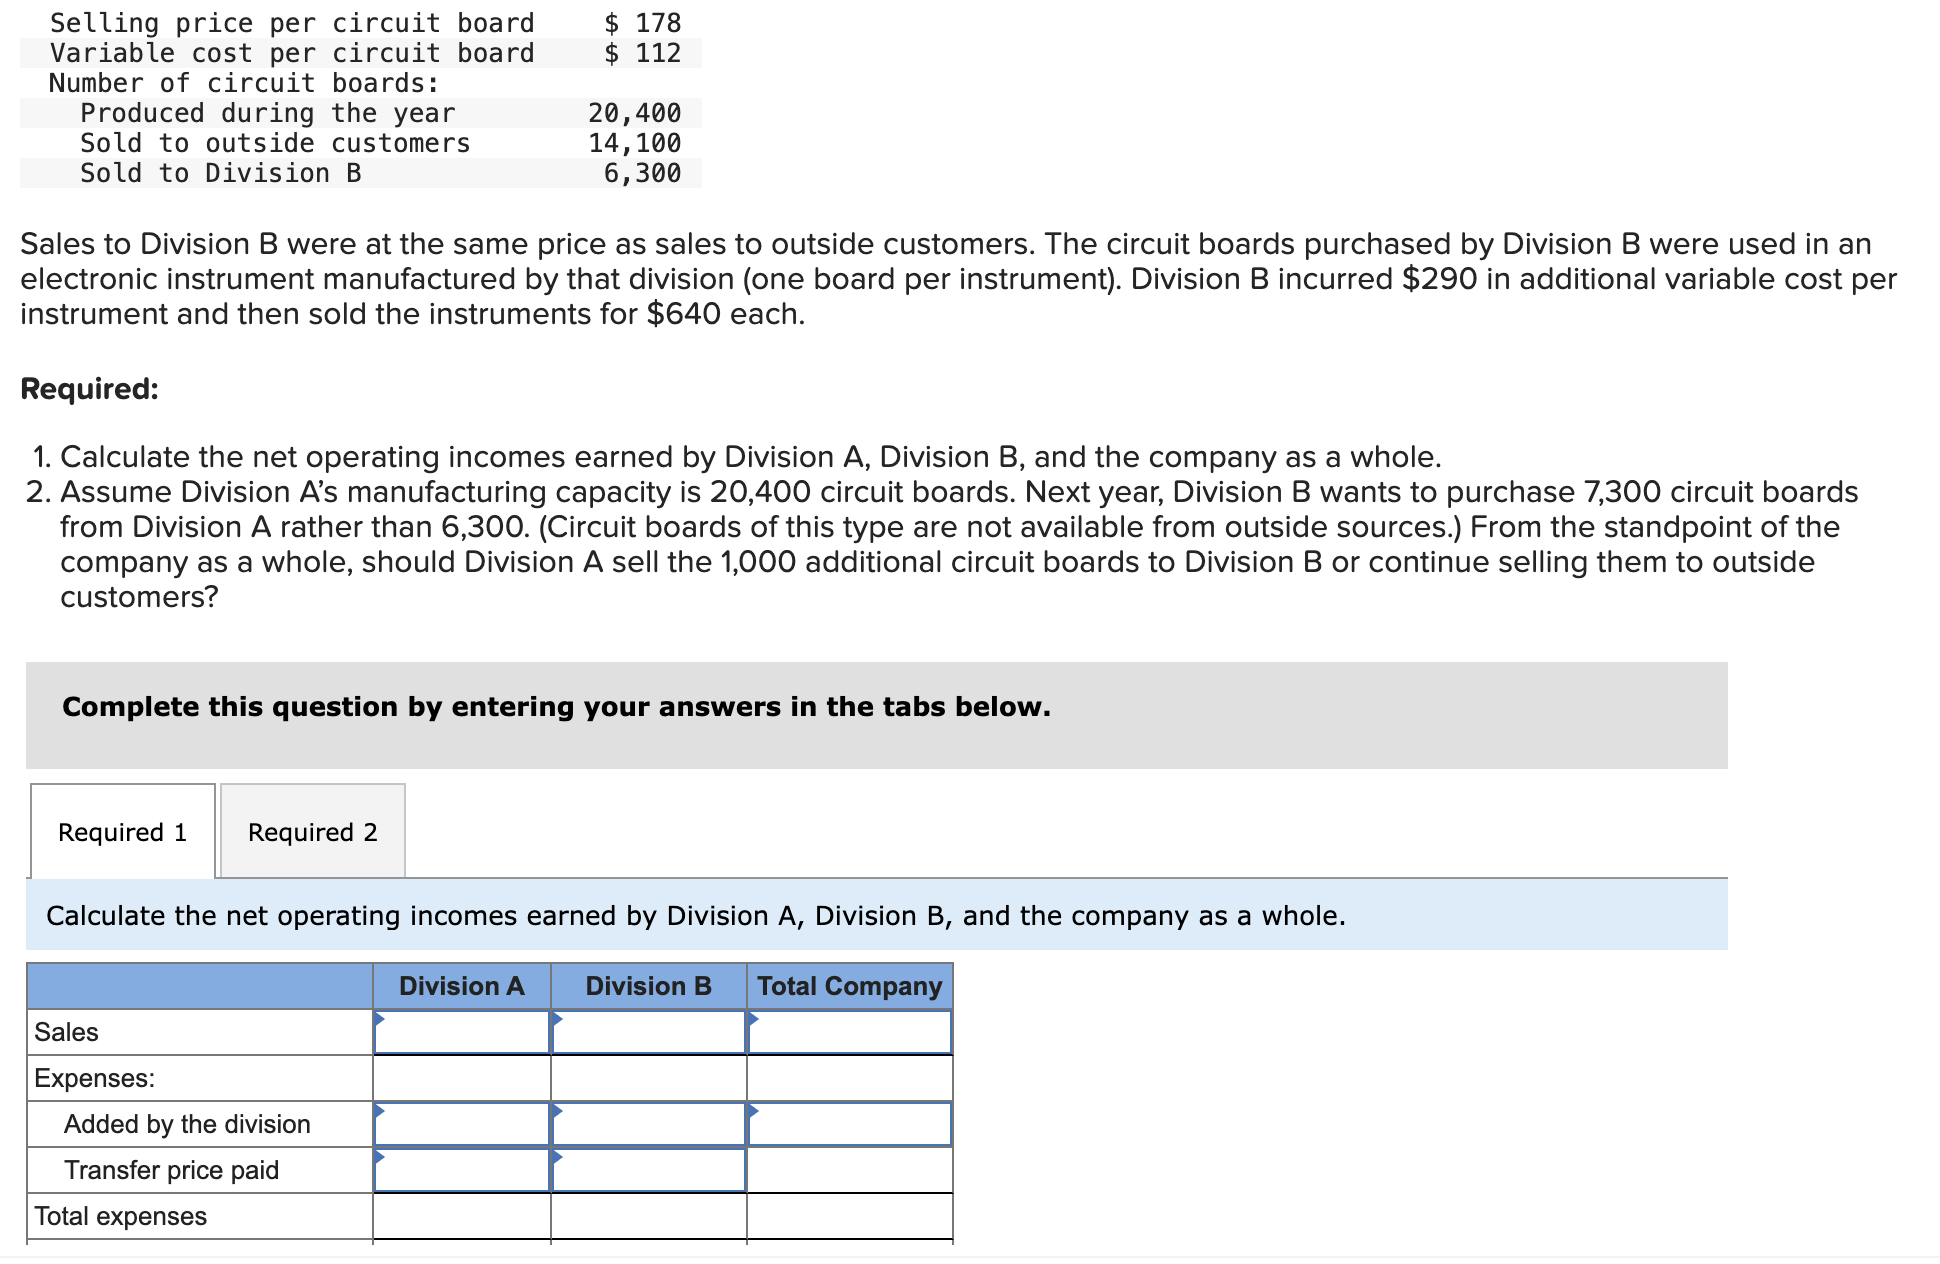
Task: Click Sales input for Total Company
Action: [849, 1032]
